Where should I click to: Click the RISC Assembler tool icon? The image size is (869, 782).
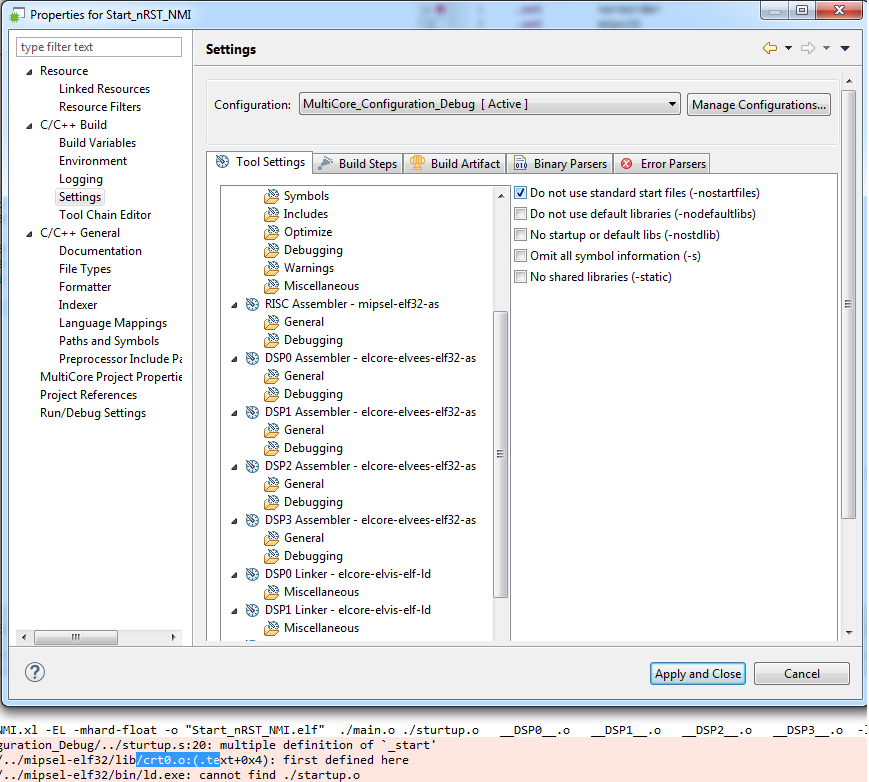tap(252, 304)
